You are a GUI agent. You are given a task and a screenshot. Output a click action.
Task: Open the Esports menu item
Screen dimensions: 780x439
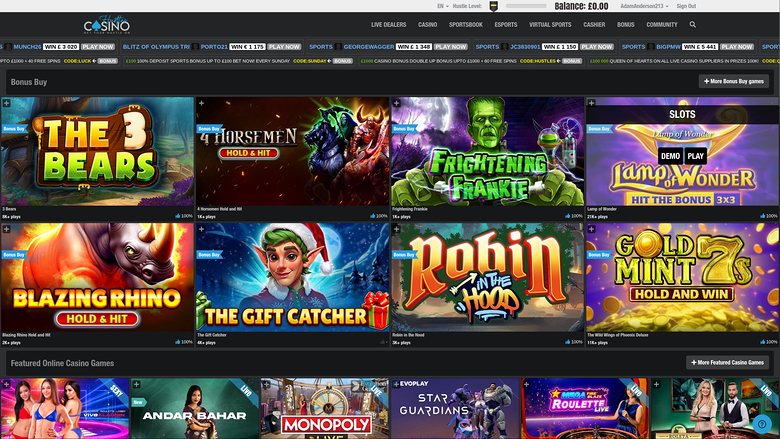[x=506, y=24]
